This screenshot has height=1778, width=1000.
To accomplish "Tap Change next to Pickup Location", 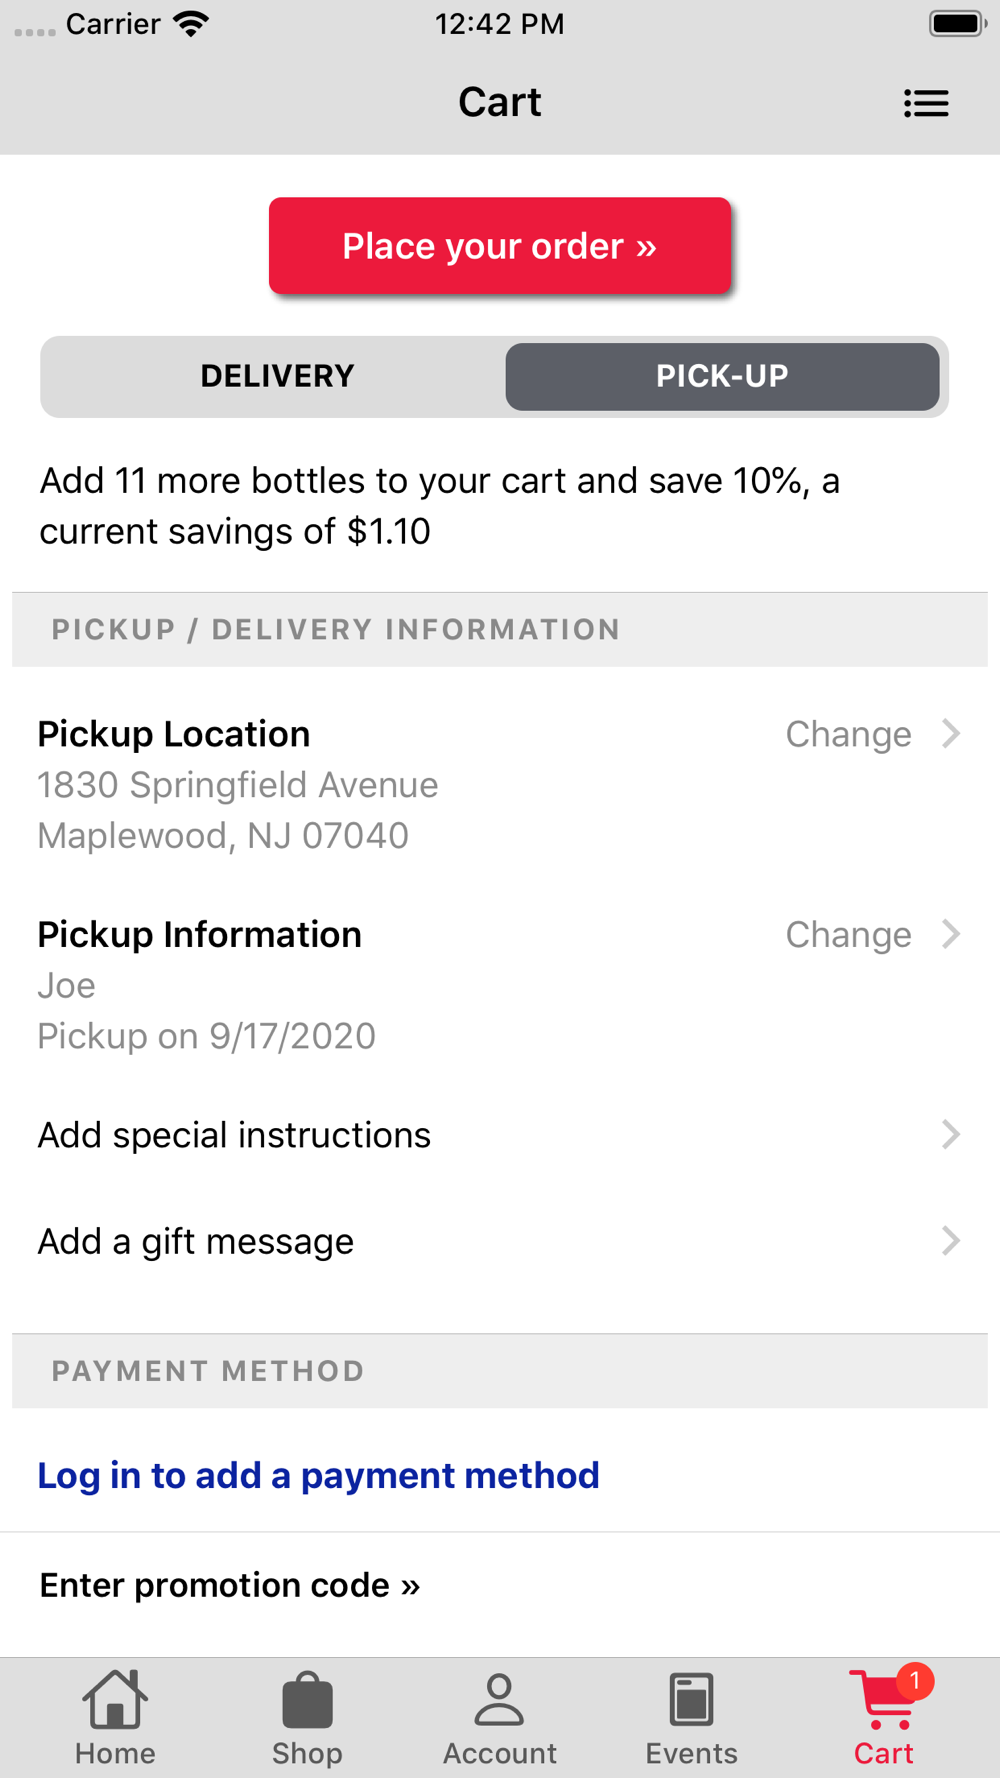I will coord(848,734).
